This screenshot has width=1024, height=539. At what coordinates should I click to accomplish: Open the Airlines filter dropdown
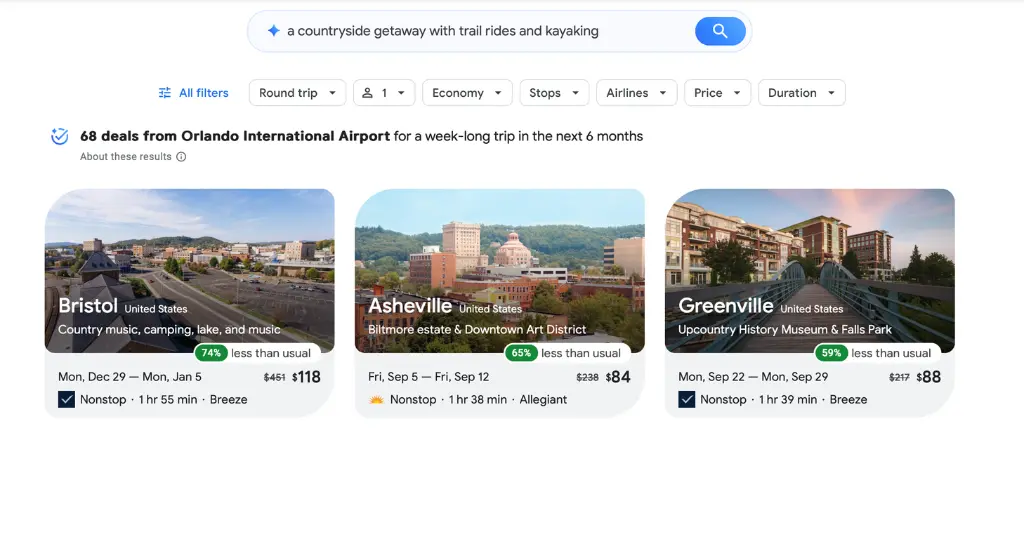pyautogui.click(x=636, y=93)
